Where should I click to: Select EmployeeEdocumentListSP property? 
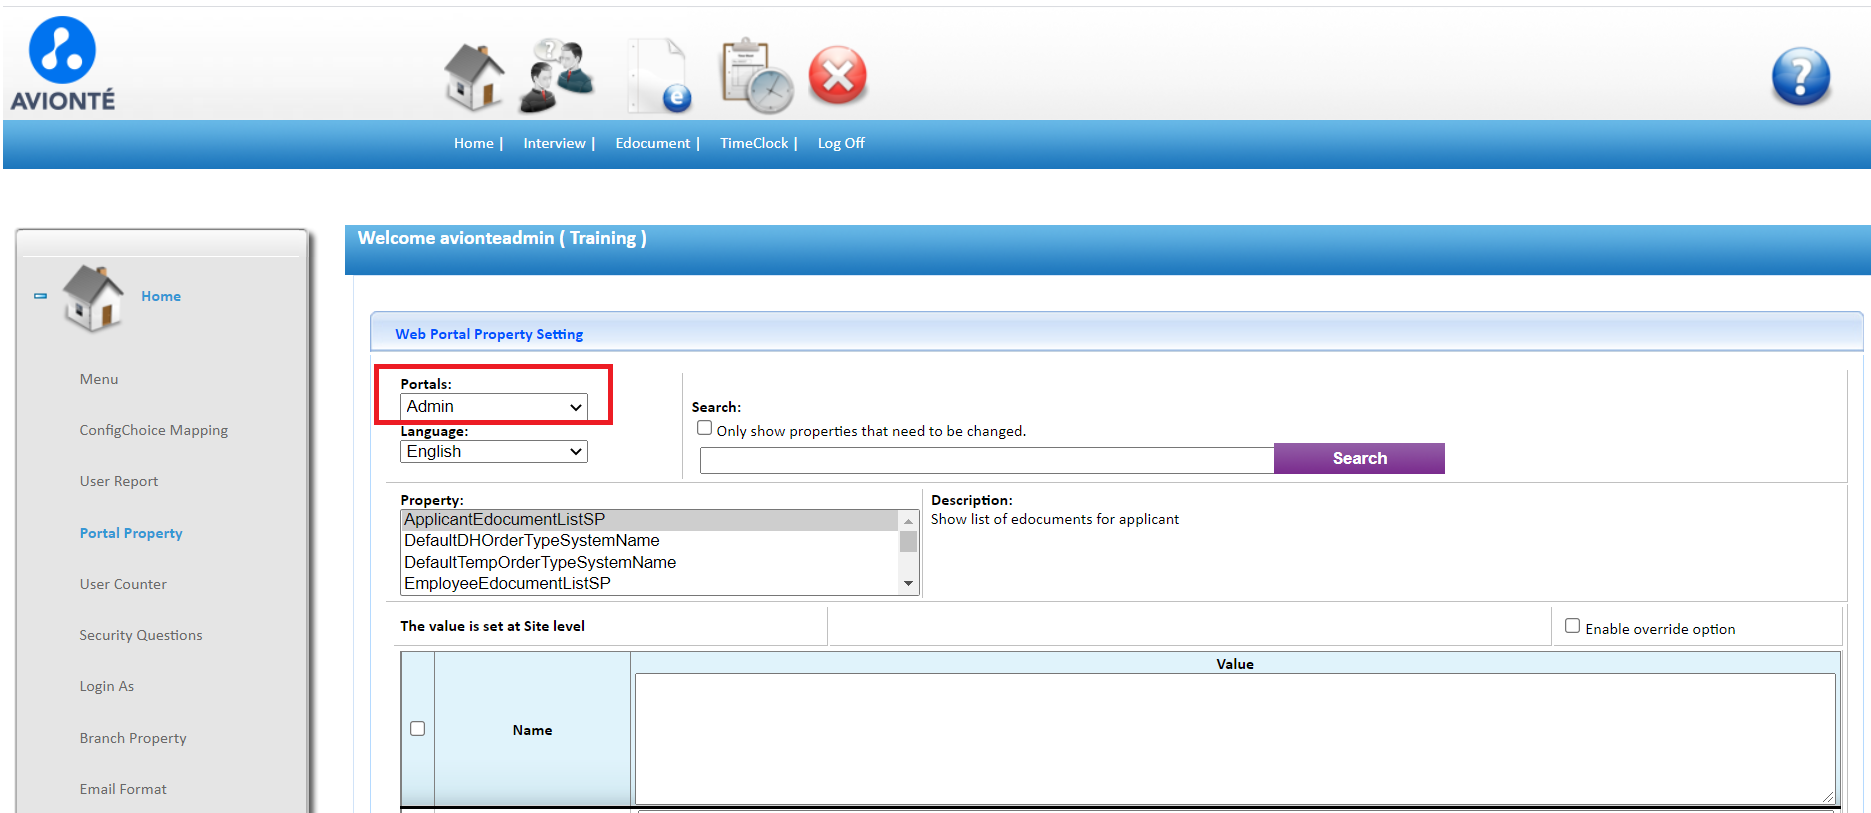(650, 583)
